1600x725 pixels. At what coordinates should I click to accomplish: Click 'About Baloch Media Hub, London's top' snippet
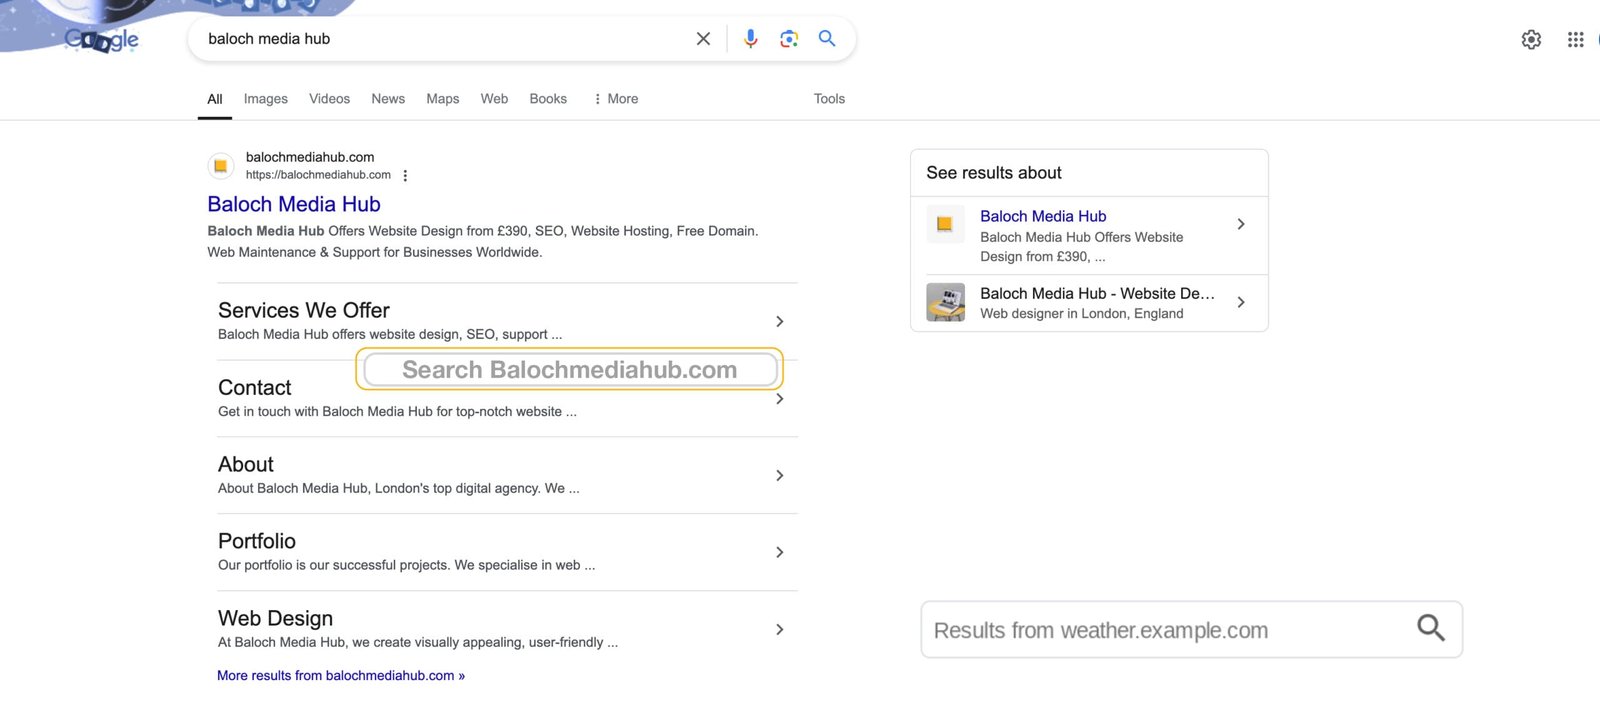click(x=398, y=488)
